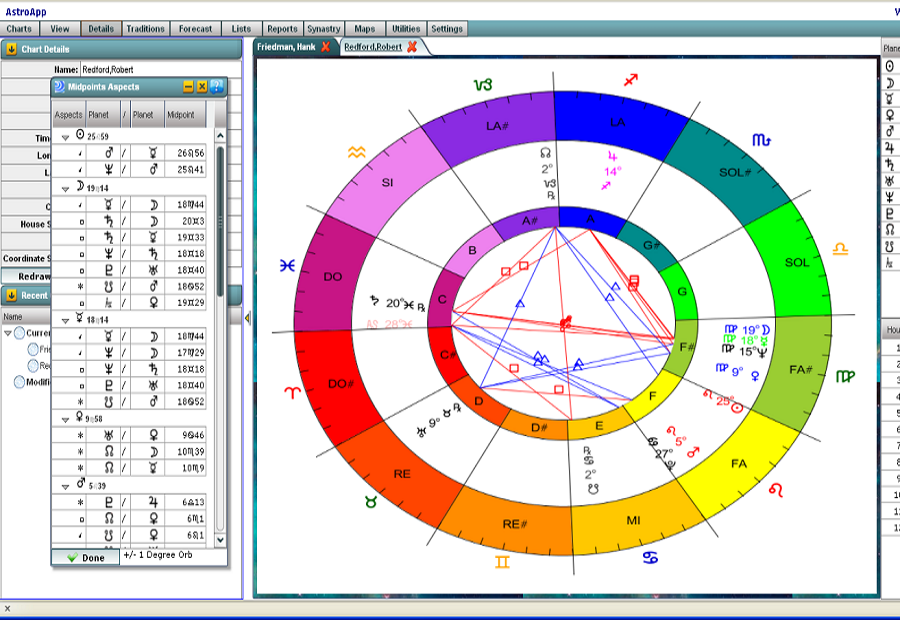Click the Gemini glyph below the wheel
This screenshot has height=620, width=900.
point(501,563)
